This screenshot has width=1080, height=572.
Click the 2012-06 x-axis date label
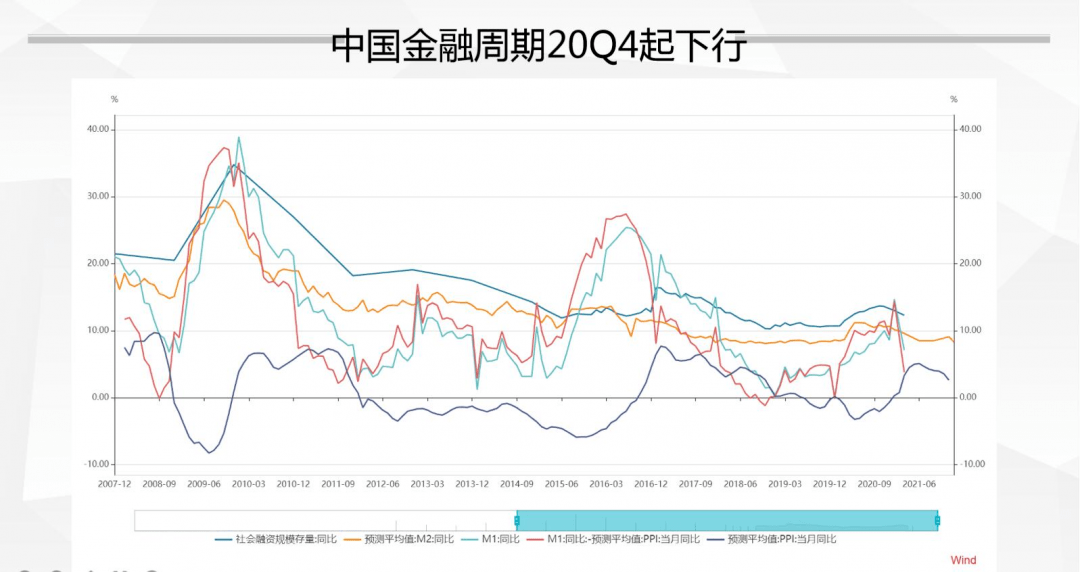[383, 484]
